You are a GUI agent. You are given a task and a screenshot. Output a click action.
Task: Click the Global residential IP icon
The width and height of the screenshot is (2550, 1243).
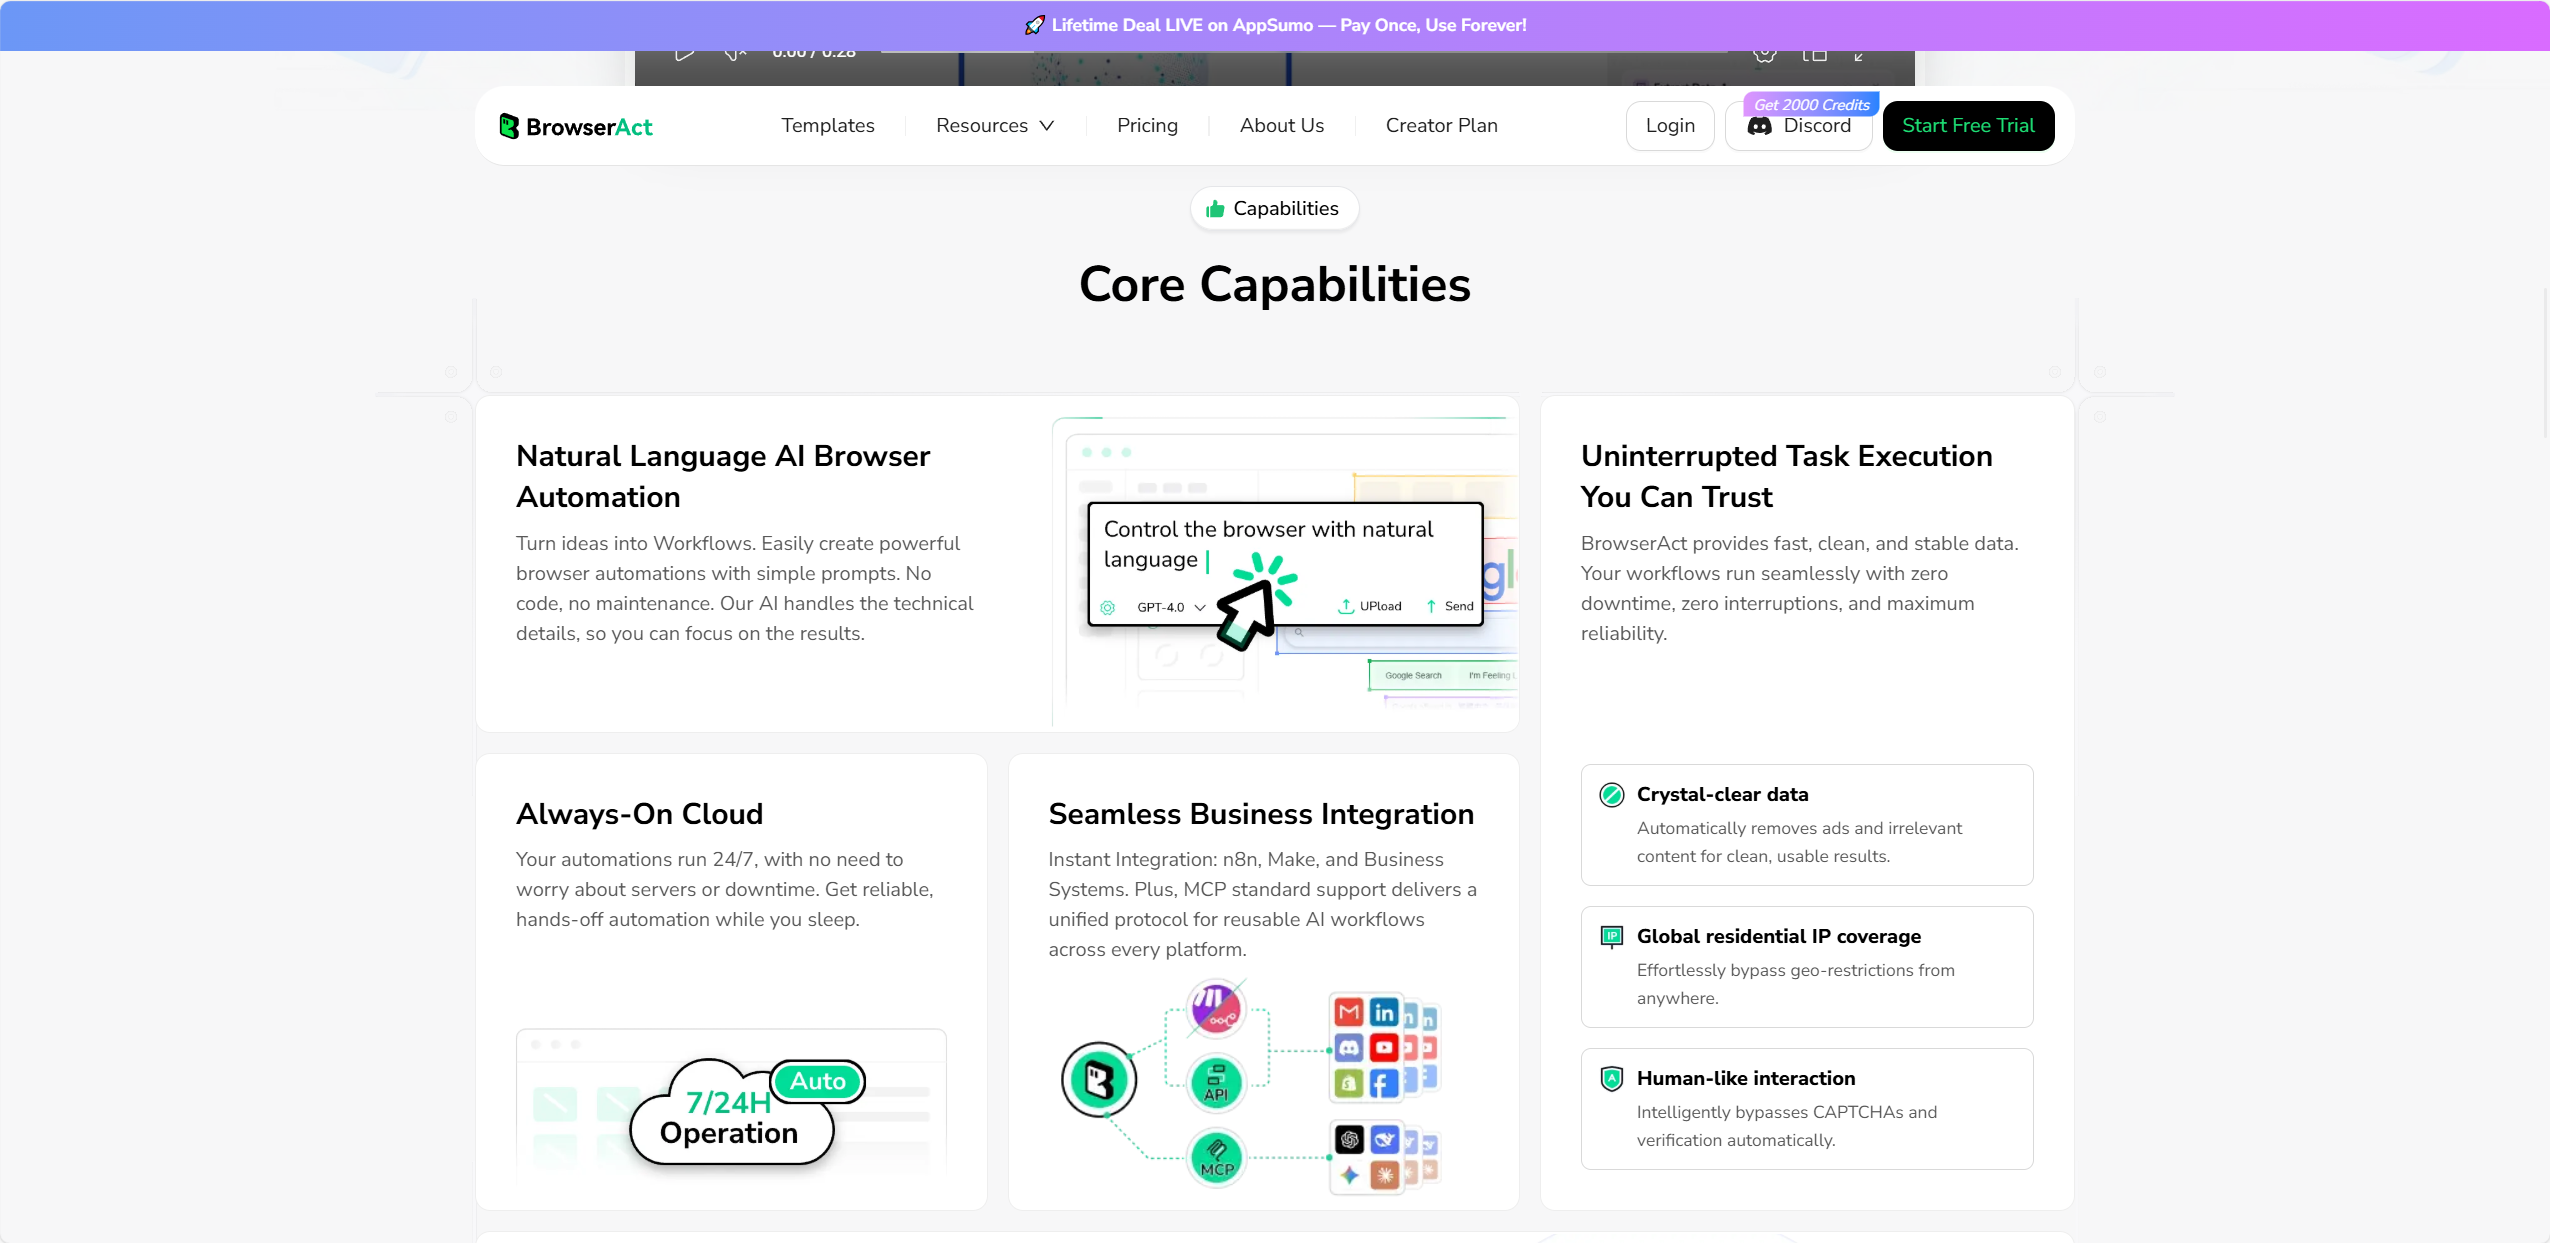pos(1611,937)
